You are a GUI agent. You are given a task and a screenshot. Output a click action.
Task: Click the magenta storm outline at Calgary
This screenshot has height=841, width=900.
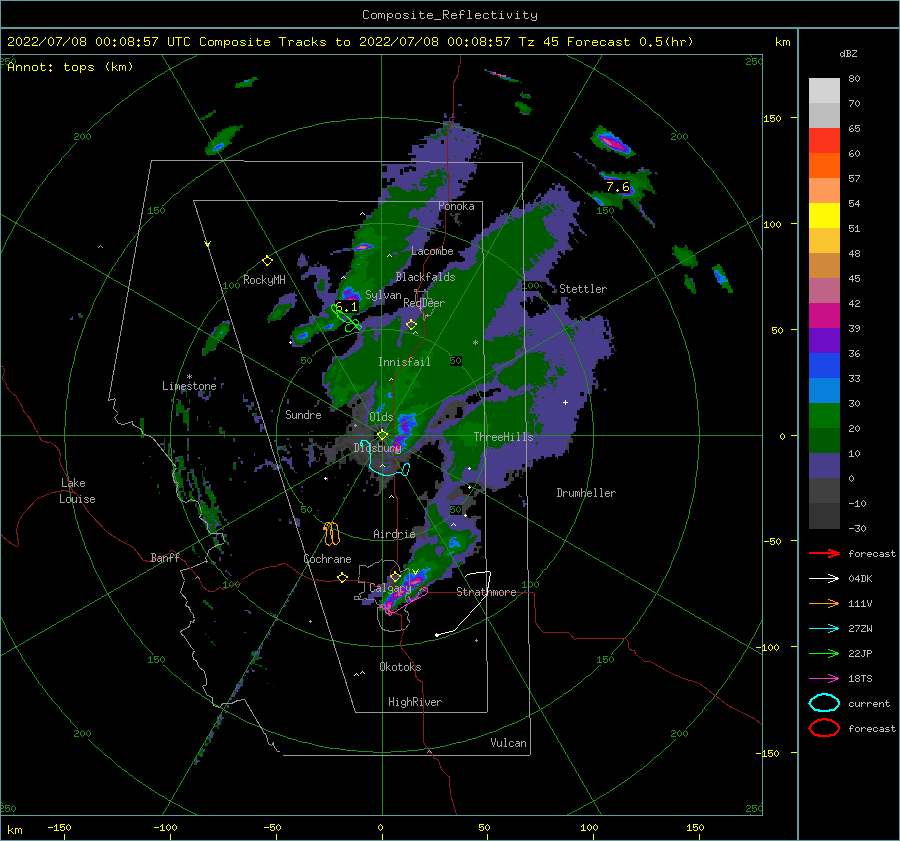pyautogui.click(x=405, y=600)
